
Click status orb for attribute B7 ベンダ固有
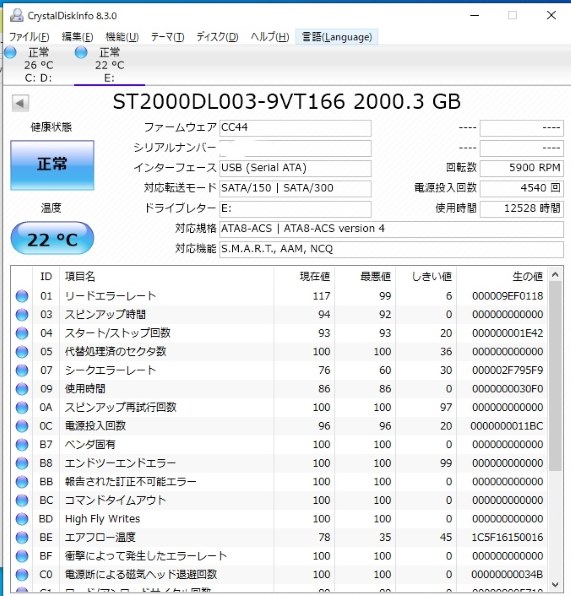[x=22, y=445]
